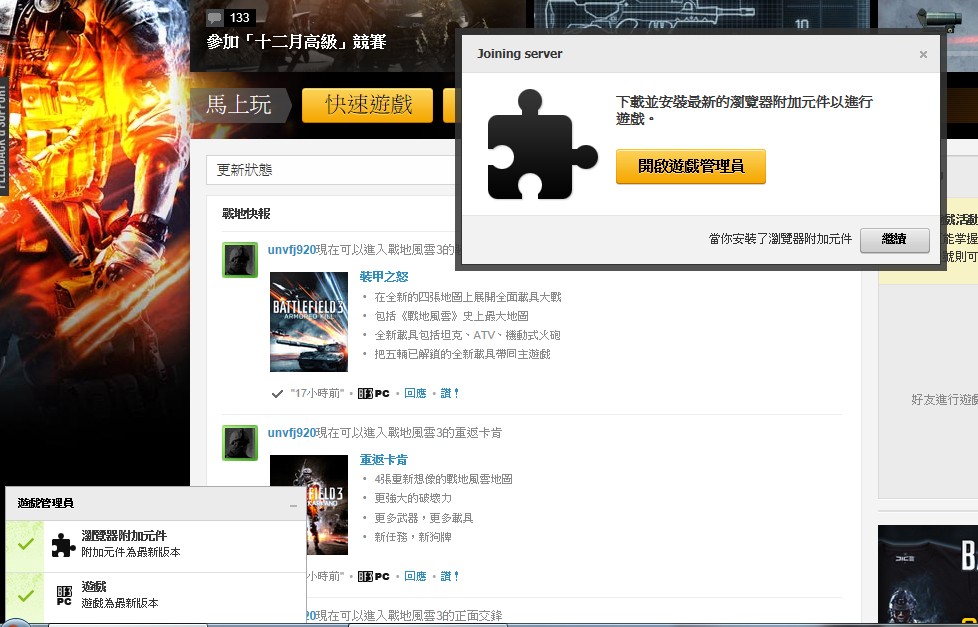978x627 pixels.
Task: Click the small puzzle icon in 遊戲管理員 panel
Action: [63, 544]
